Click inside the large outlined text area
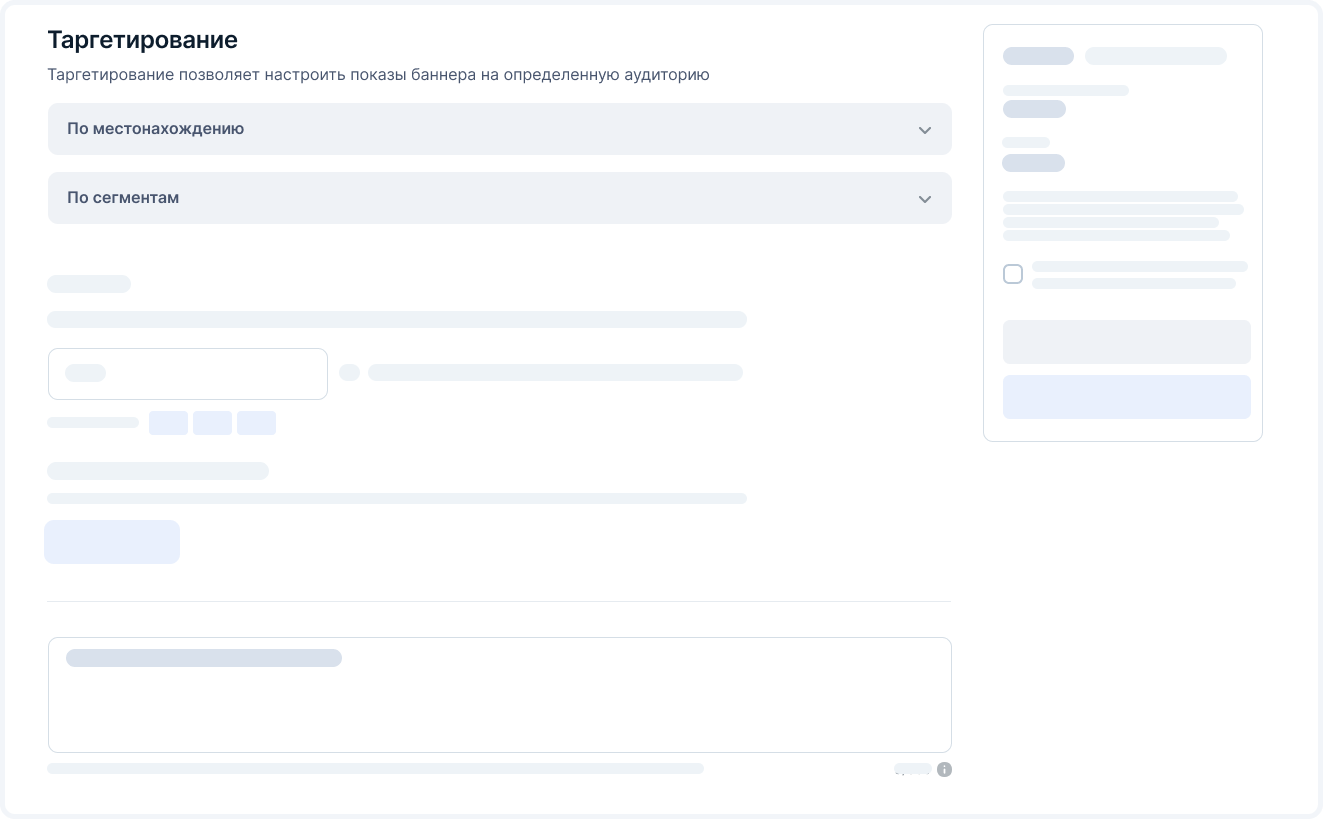 (499, 695)
